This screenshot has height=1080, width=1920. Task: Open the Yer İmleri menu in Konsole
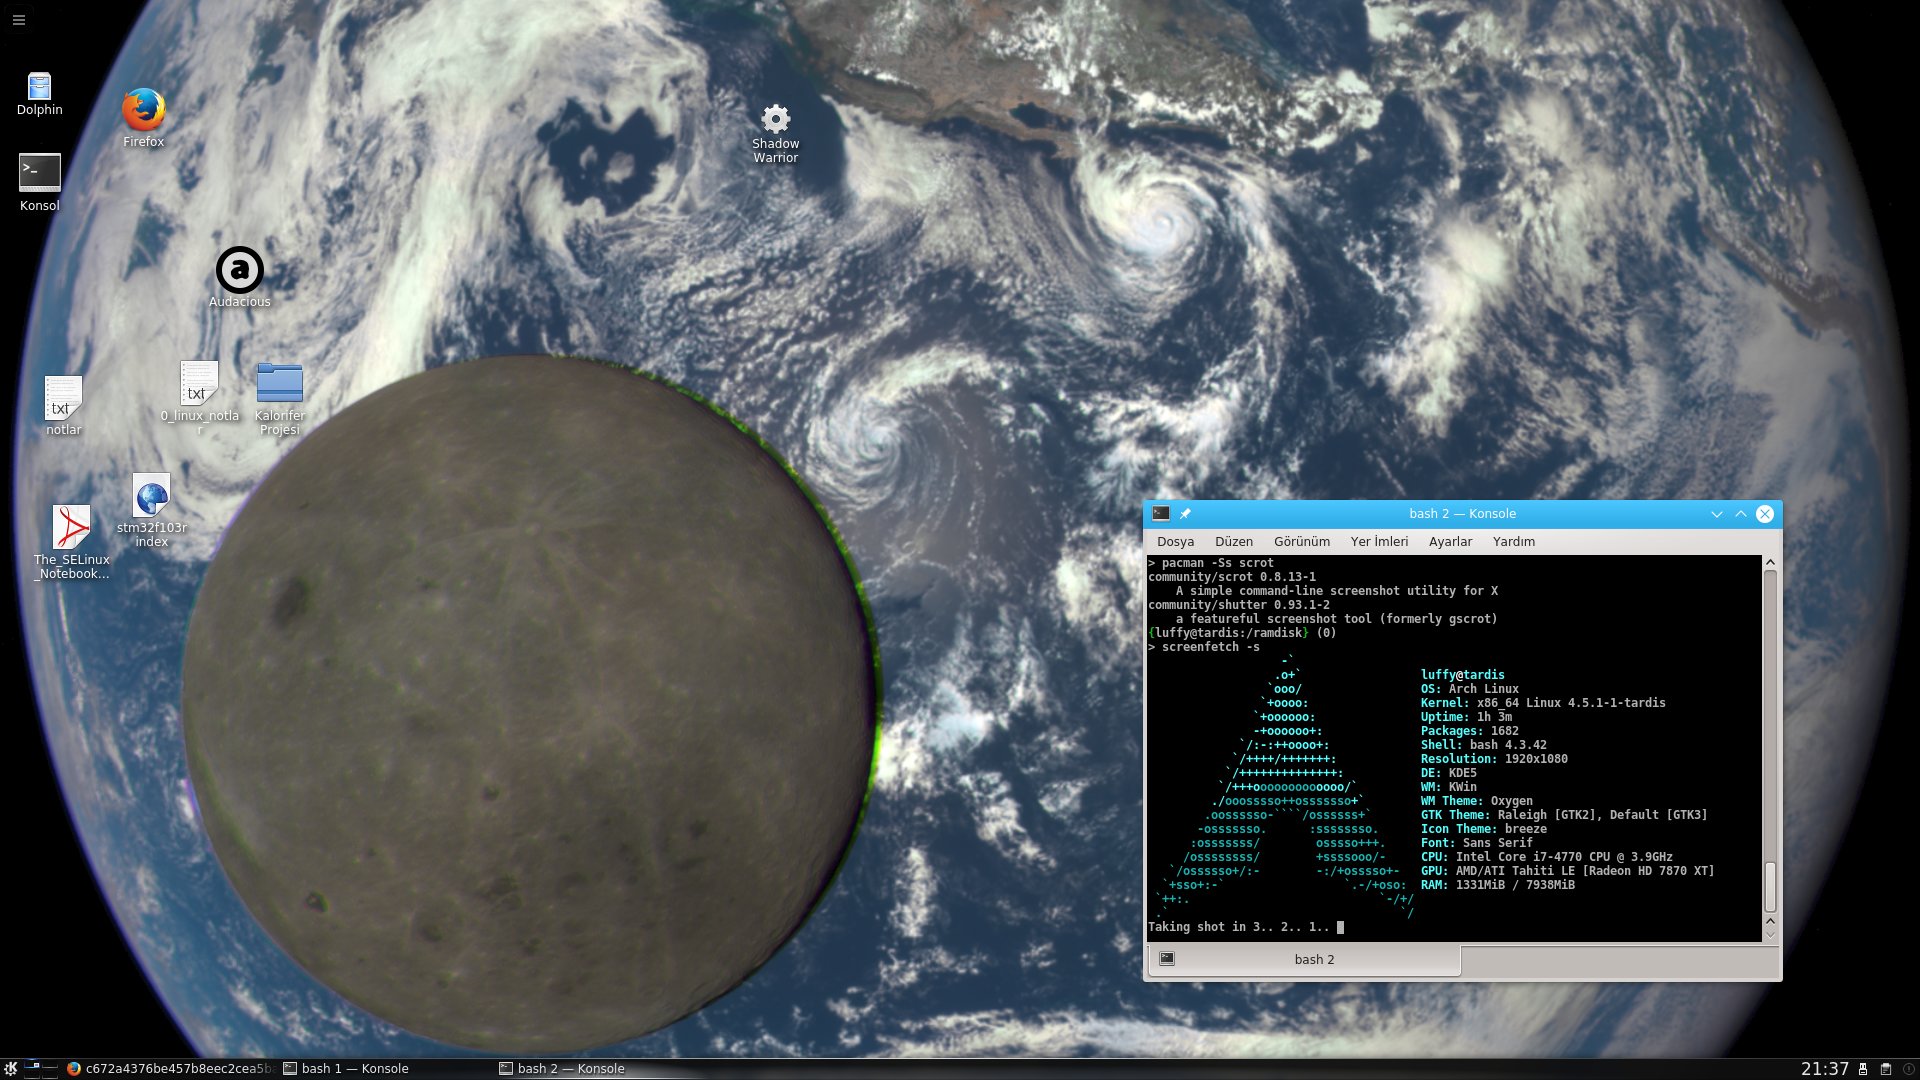coord(1379,541)
